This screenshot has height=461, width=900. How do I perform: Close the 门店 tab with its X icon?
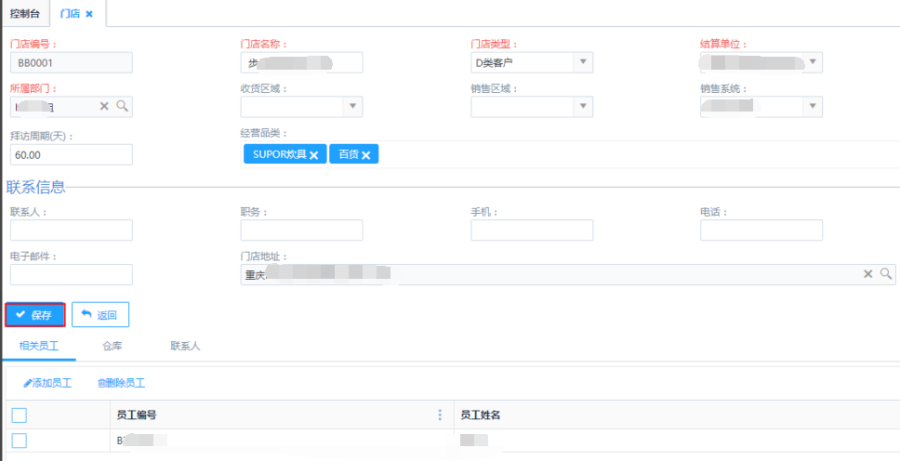point(89,13)
